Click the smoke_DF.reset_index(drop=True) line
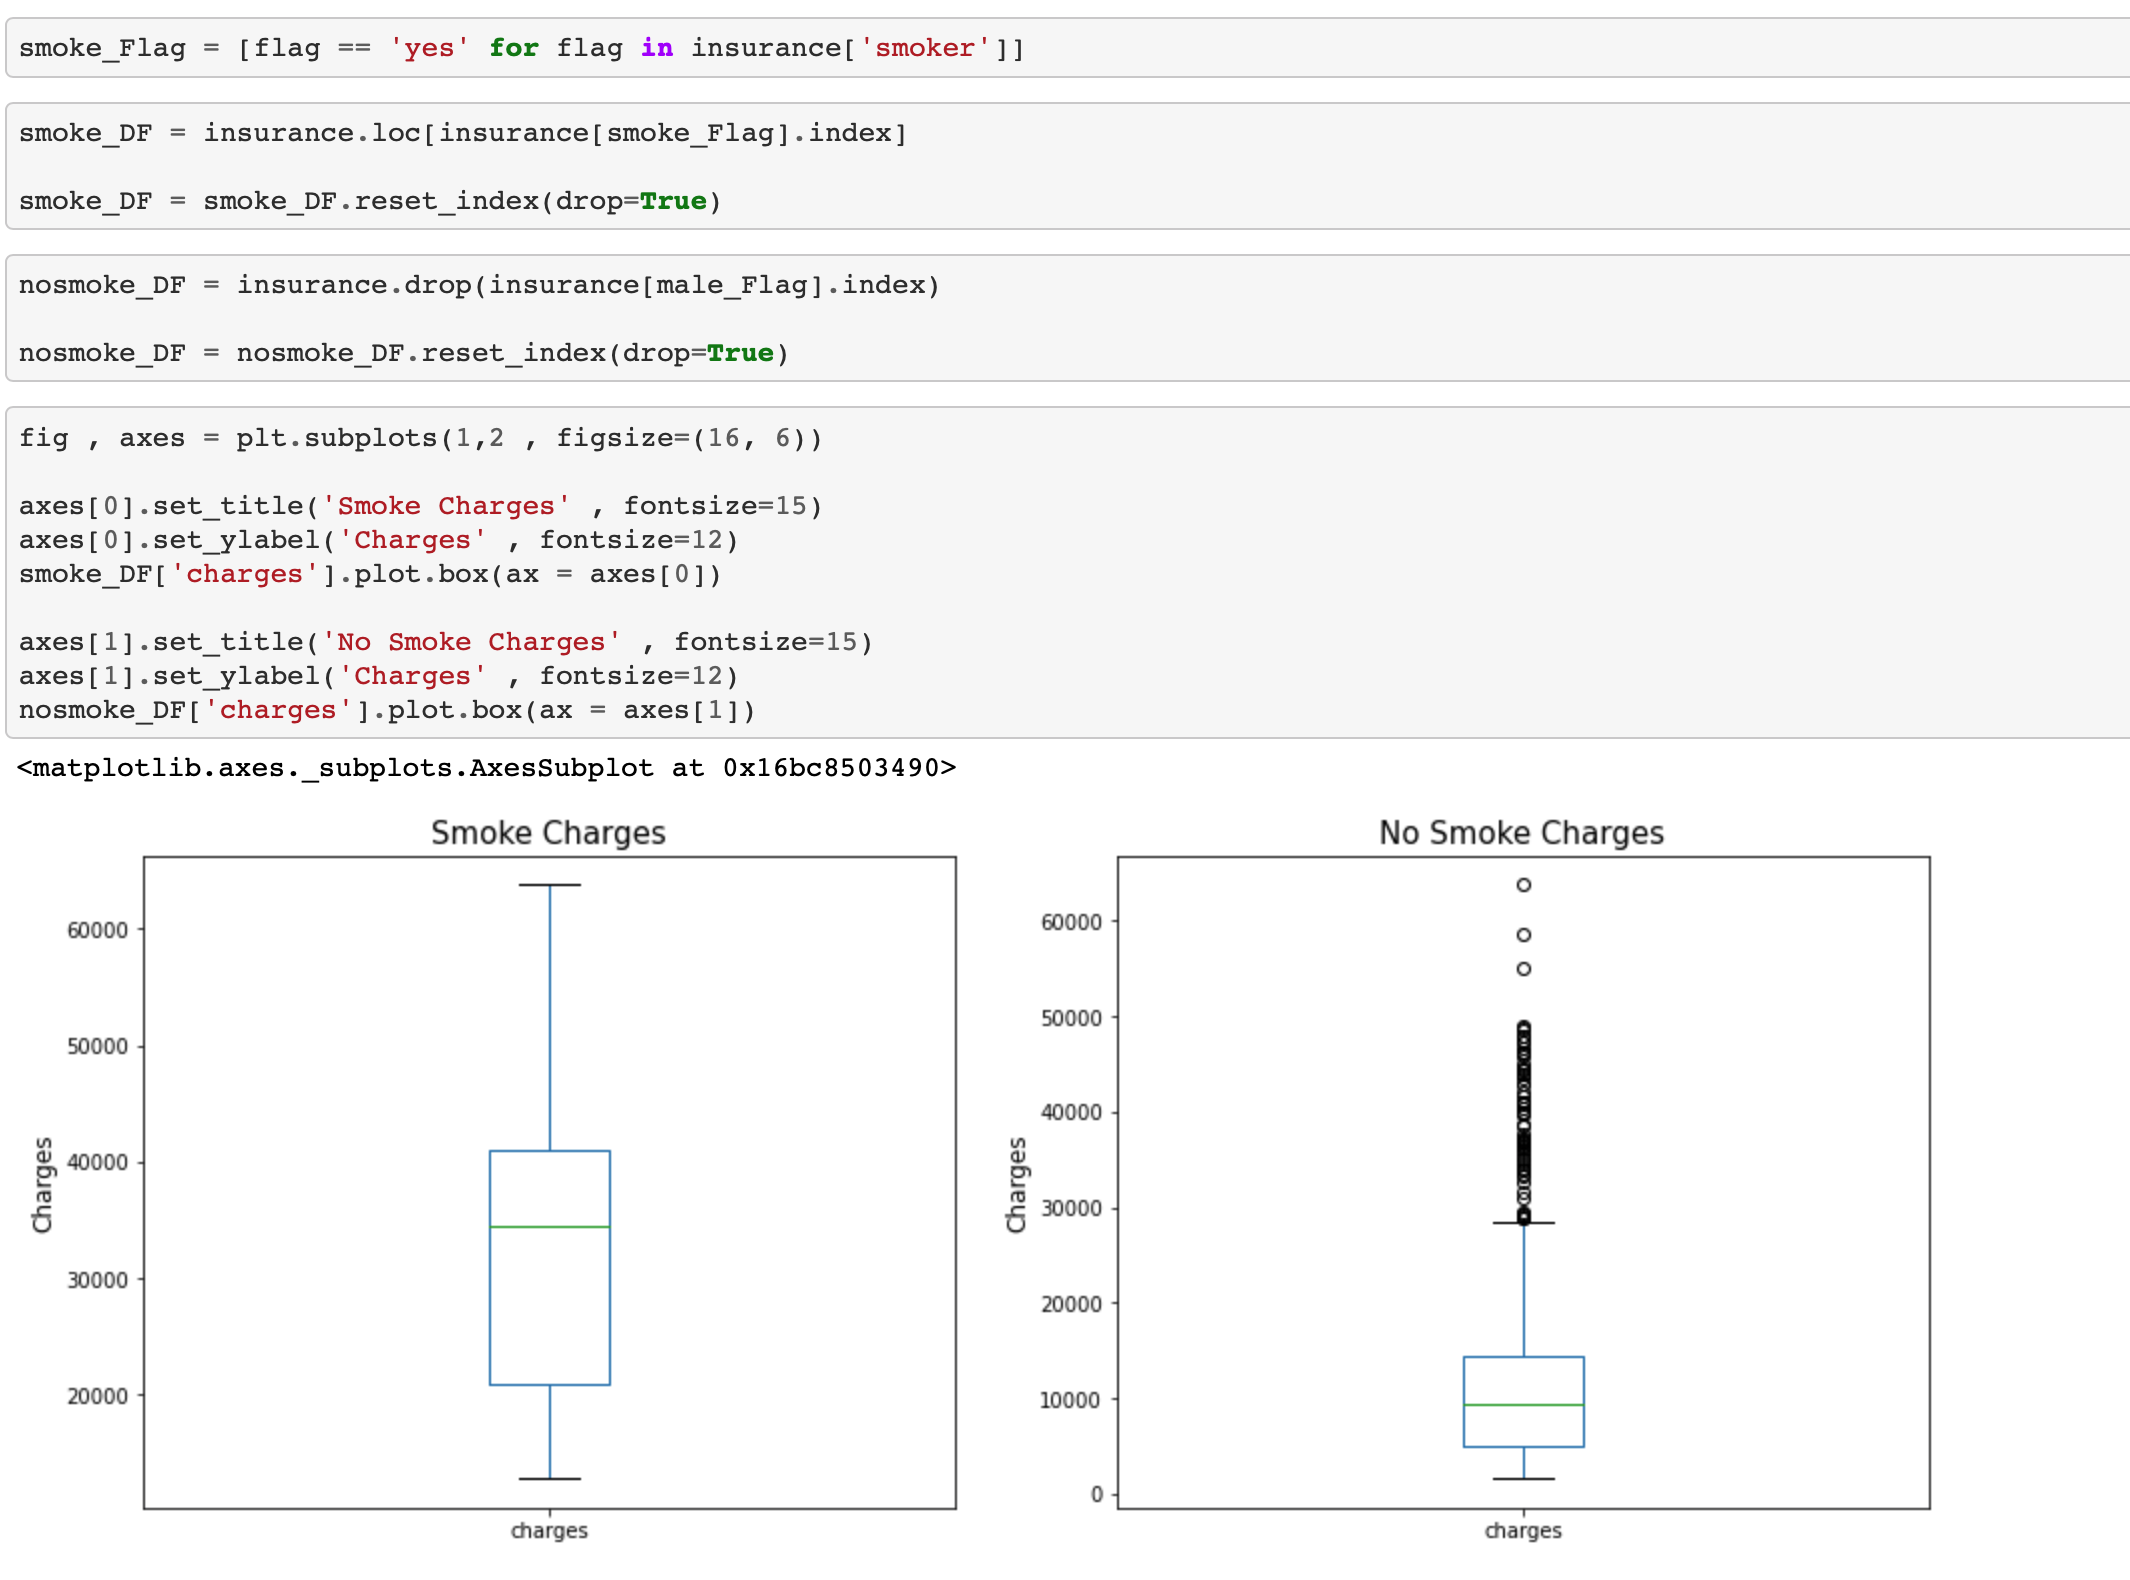 pos(370,201)
